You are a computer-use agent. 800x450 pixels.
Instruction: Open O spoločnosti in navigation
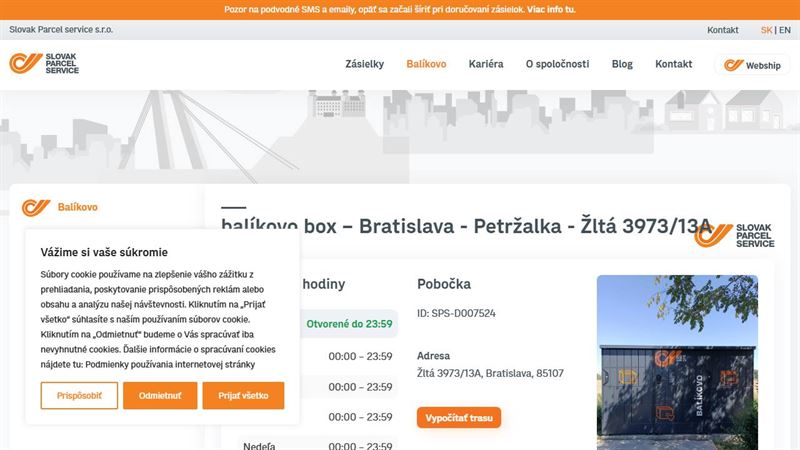coord(557,64)
